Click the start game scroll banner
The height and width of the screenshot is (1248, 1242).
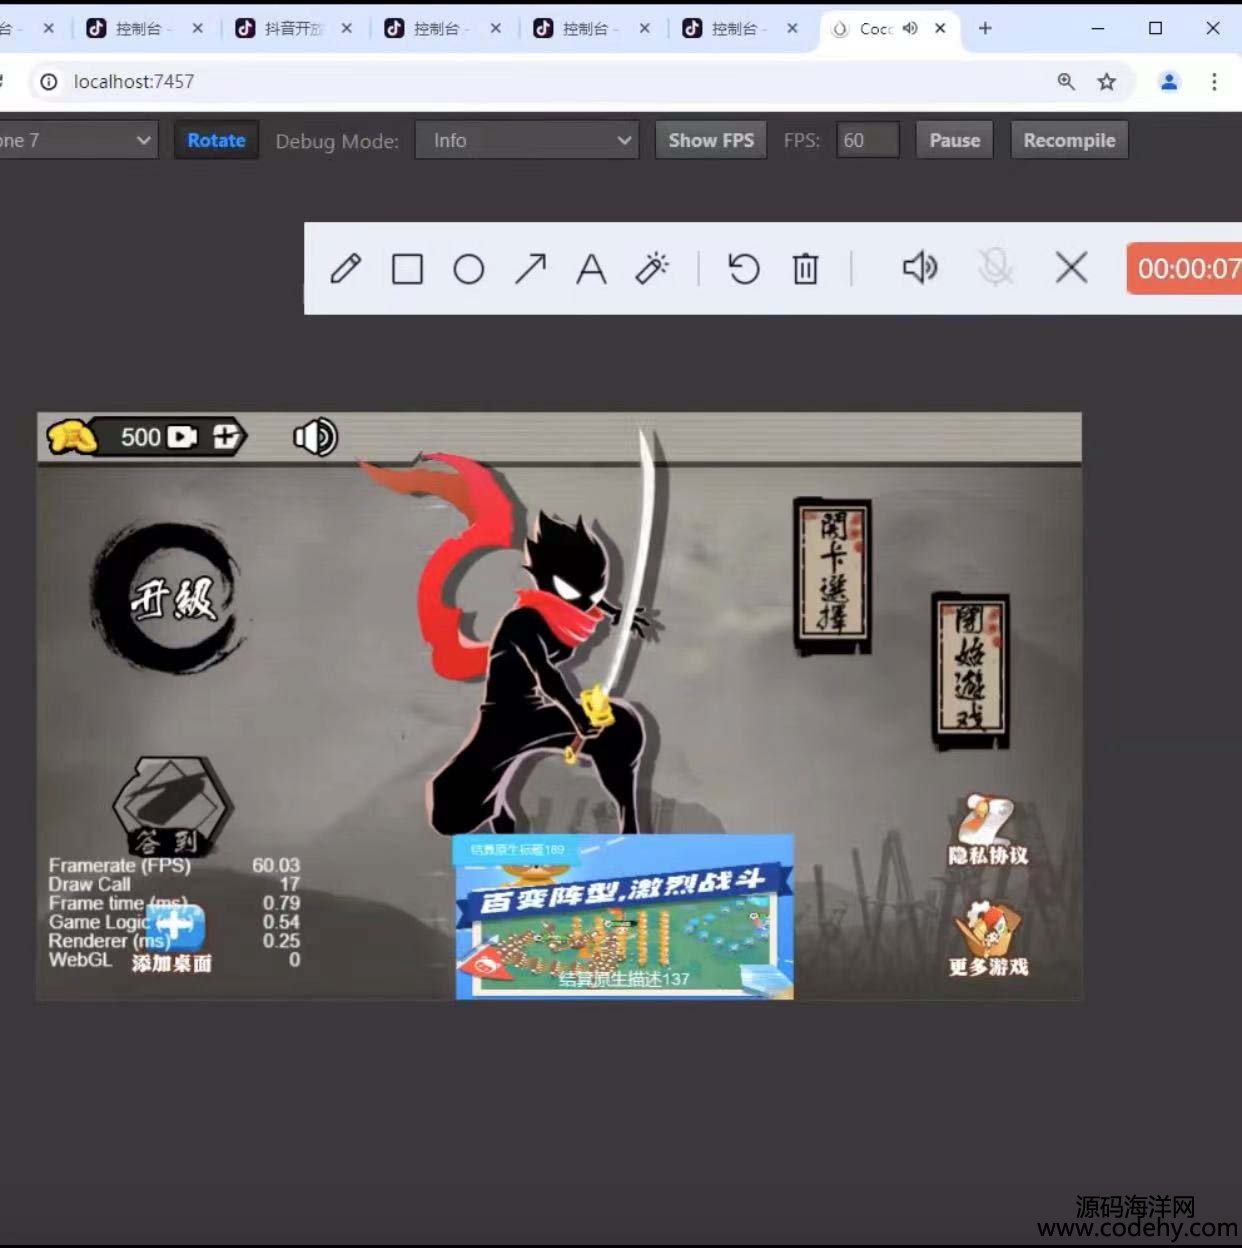pyautogui.click(x=970, y=670)
